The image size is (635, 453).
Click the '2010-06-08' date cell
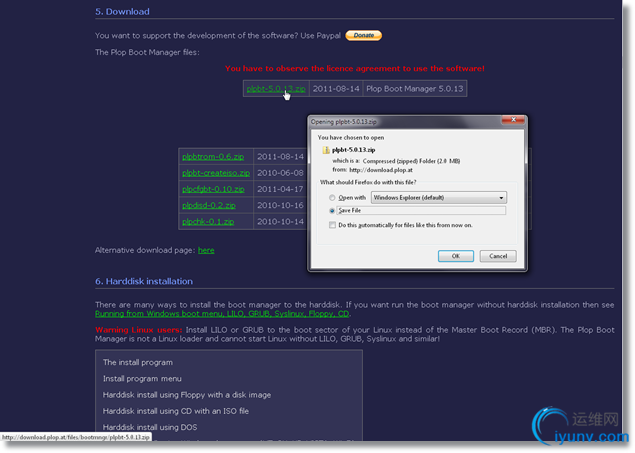[x=280, y=173]
